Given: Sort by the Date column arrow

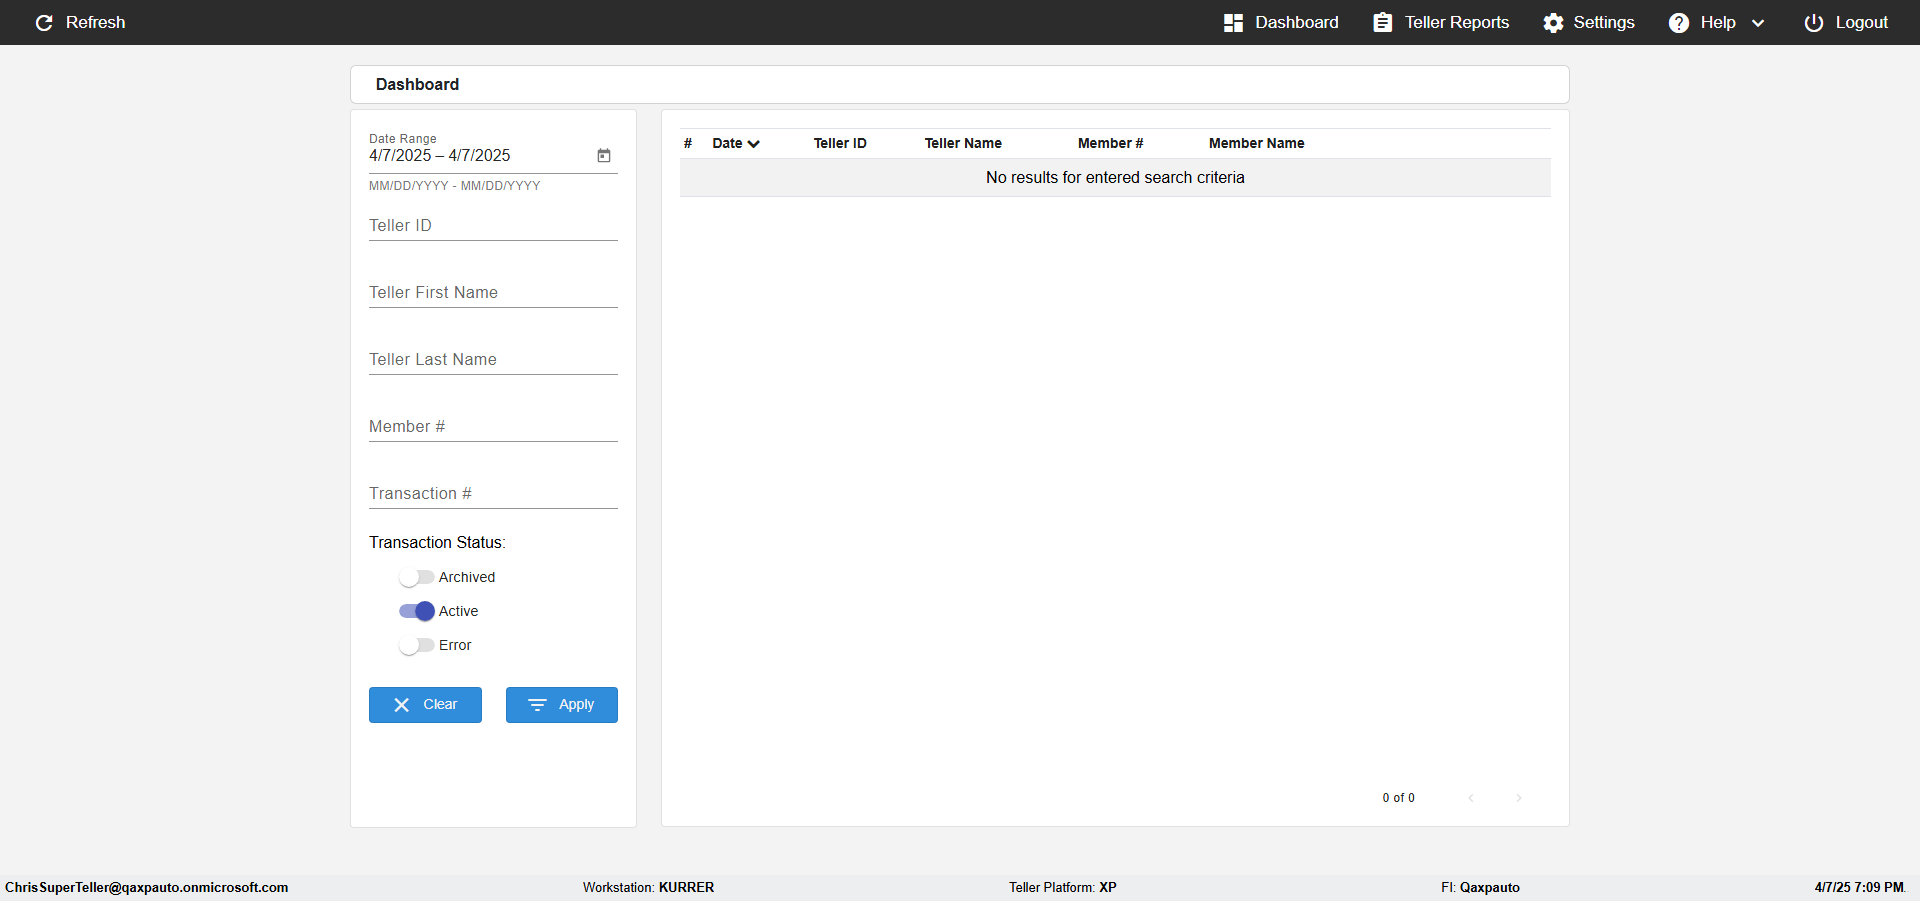Looking at the screenshot, I should coord(754,144).
